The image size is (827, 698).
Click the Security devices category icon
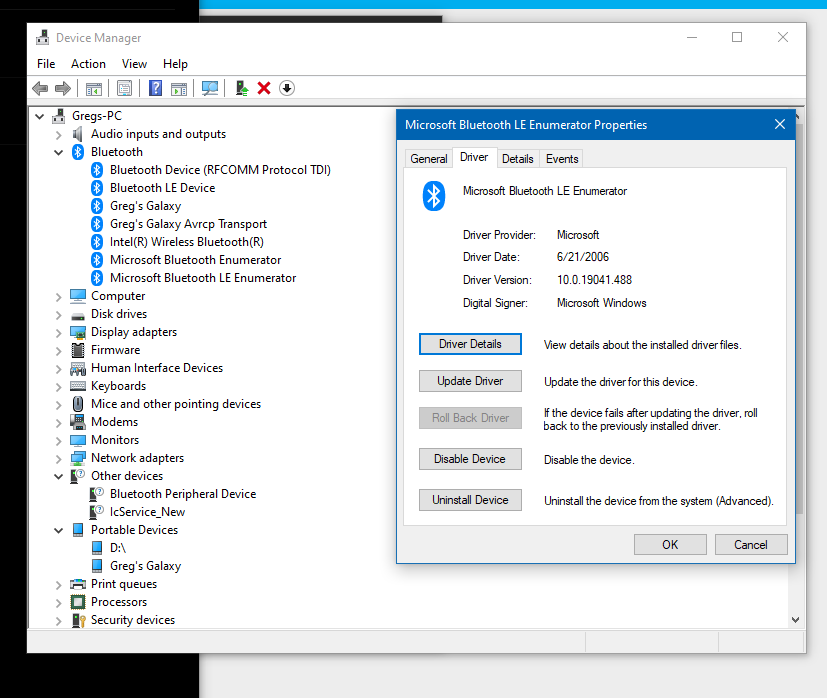[x=78, y=620]
